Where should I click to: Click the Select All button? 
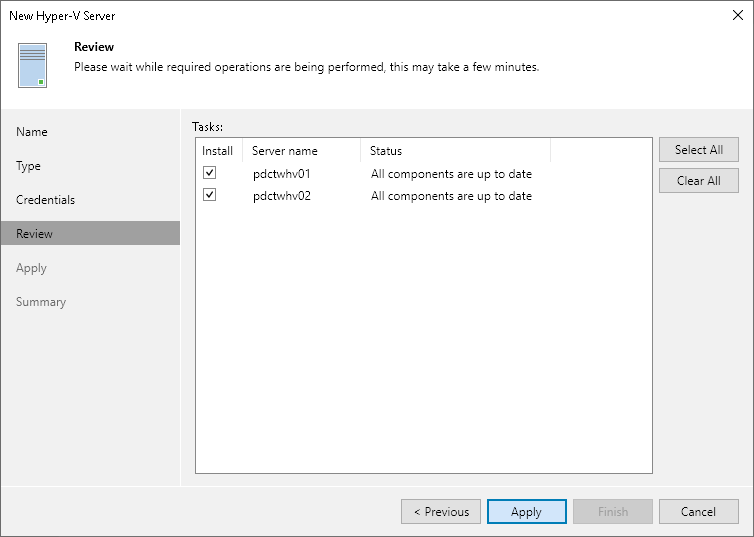699,150
